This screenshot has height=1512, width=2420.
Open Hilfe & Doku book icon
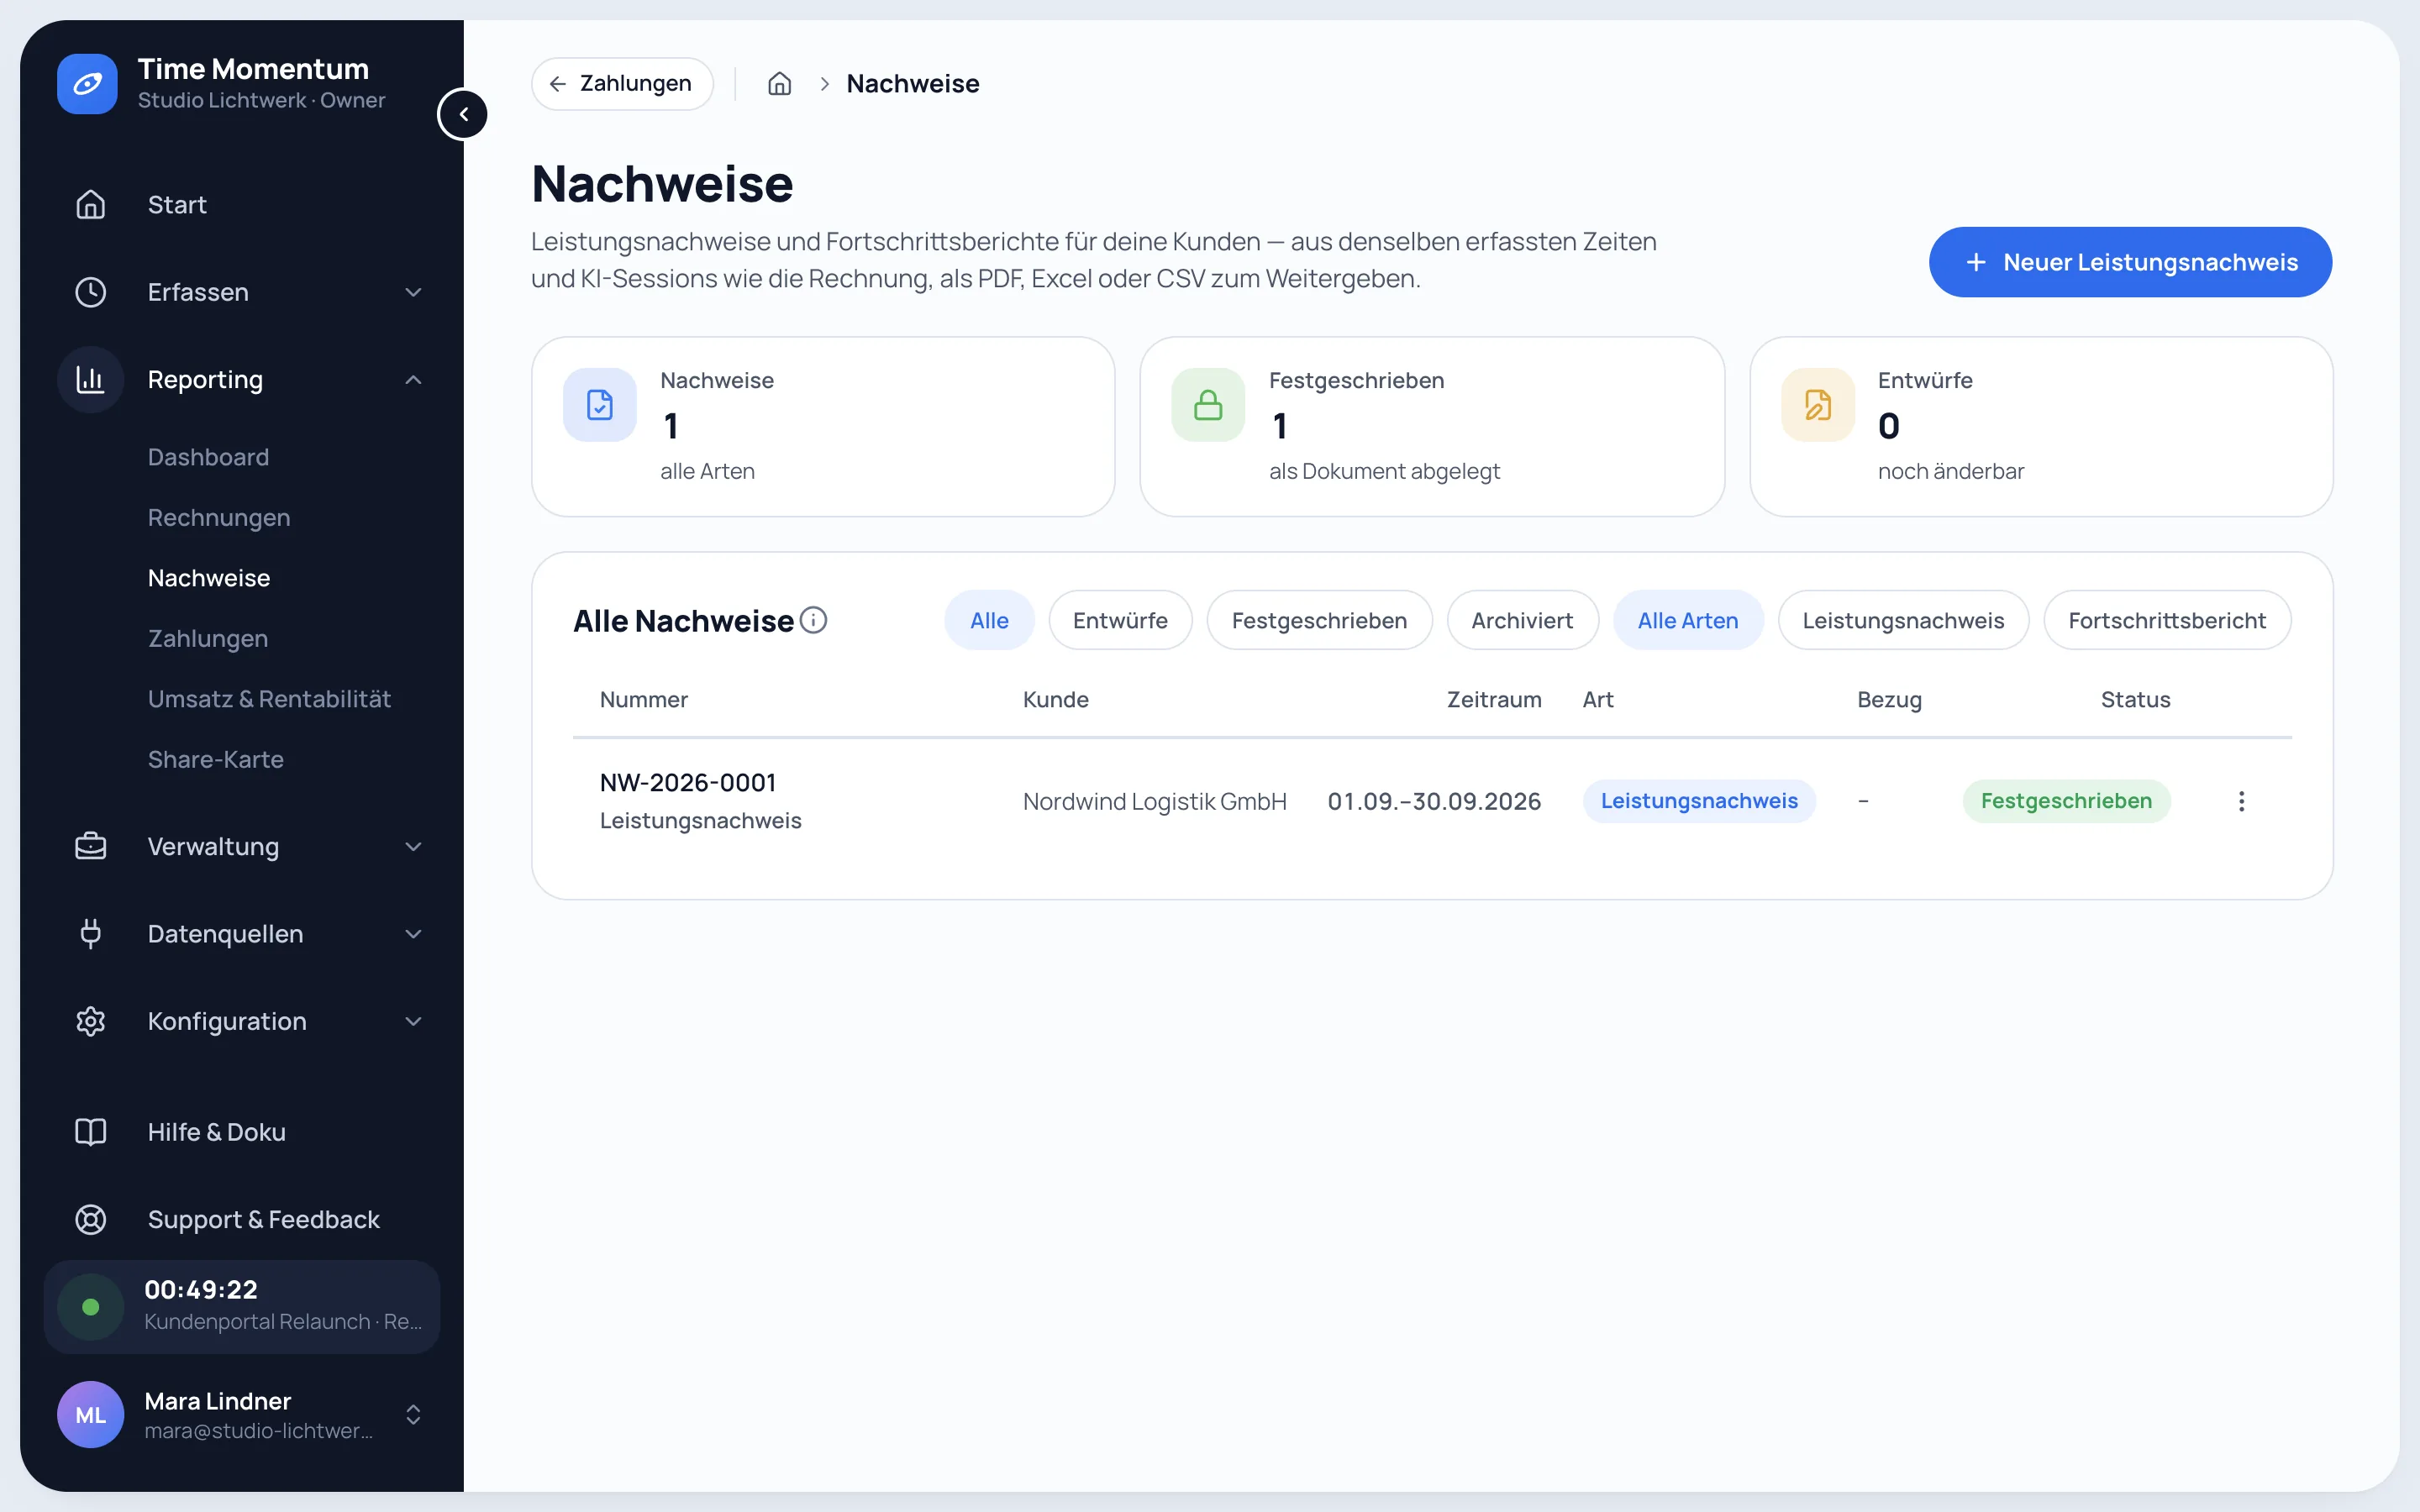pos(90,1132)
